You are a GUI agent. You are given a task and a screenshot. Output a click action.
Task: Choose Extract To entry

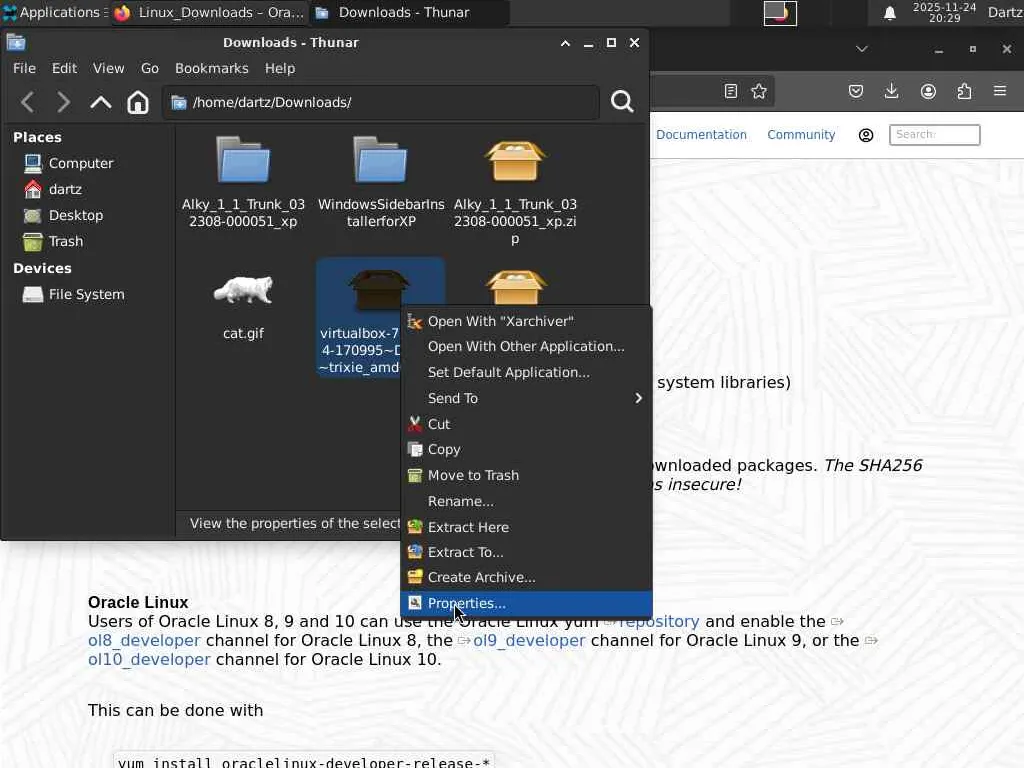(x=526, y=552)
